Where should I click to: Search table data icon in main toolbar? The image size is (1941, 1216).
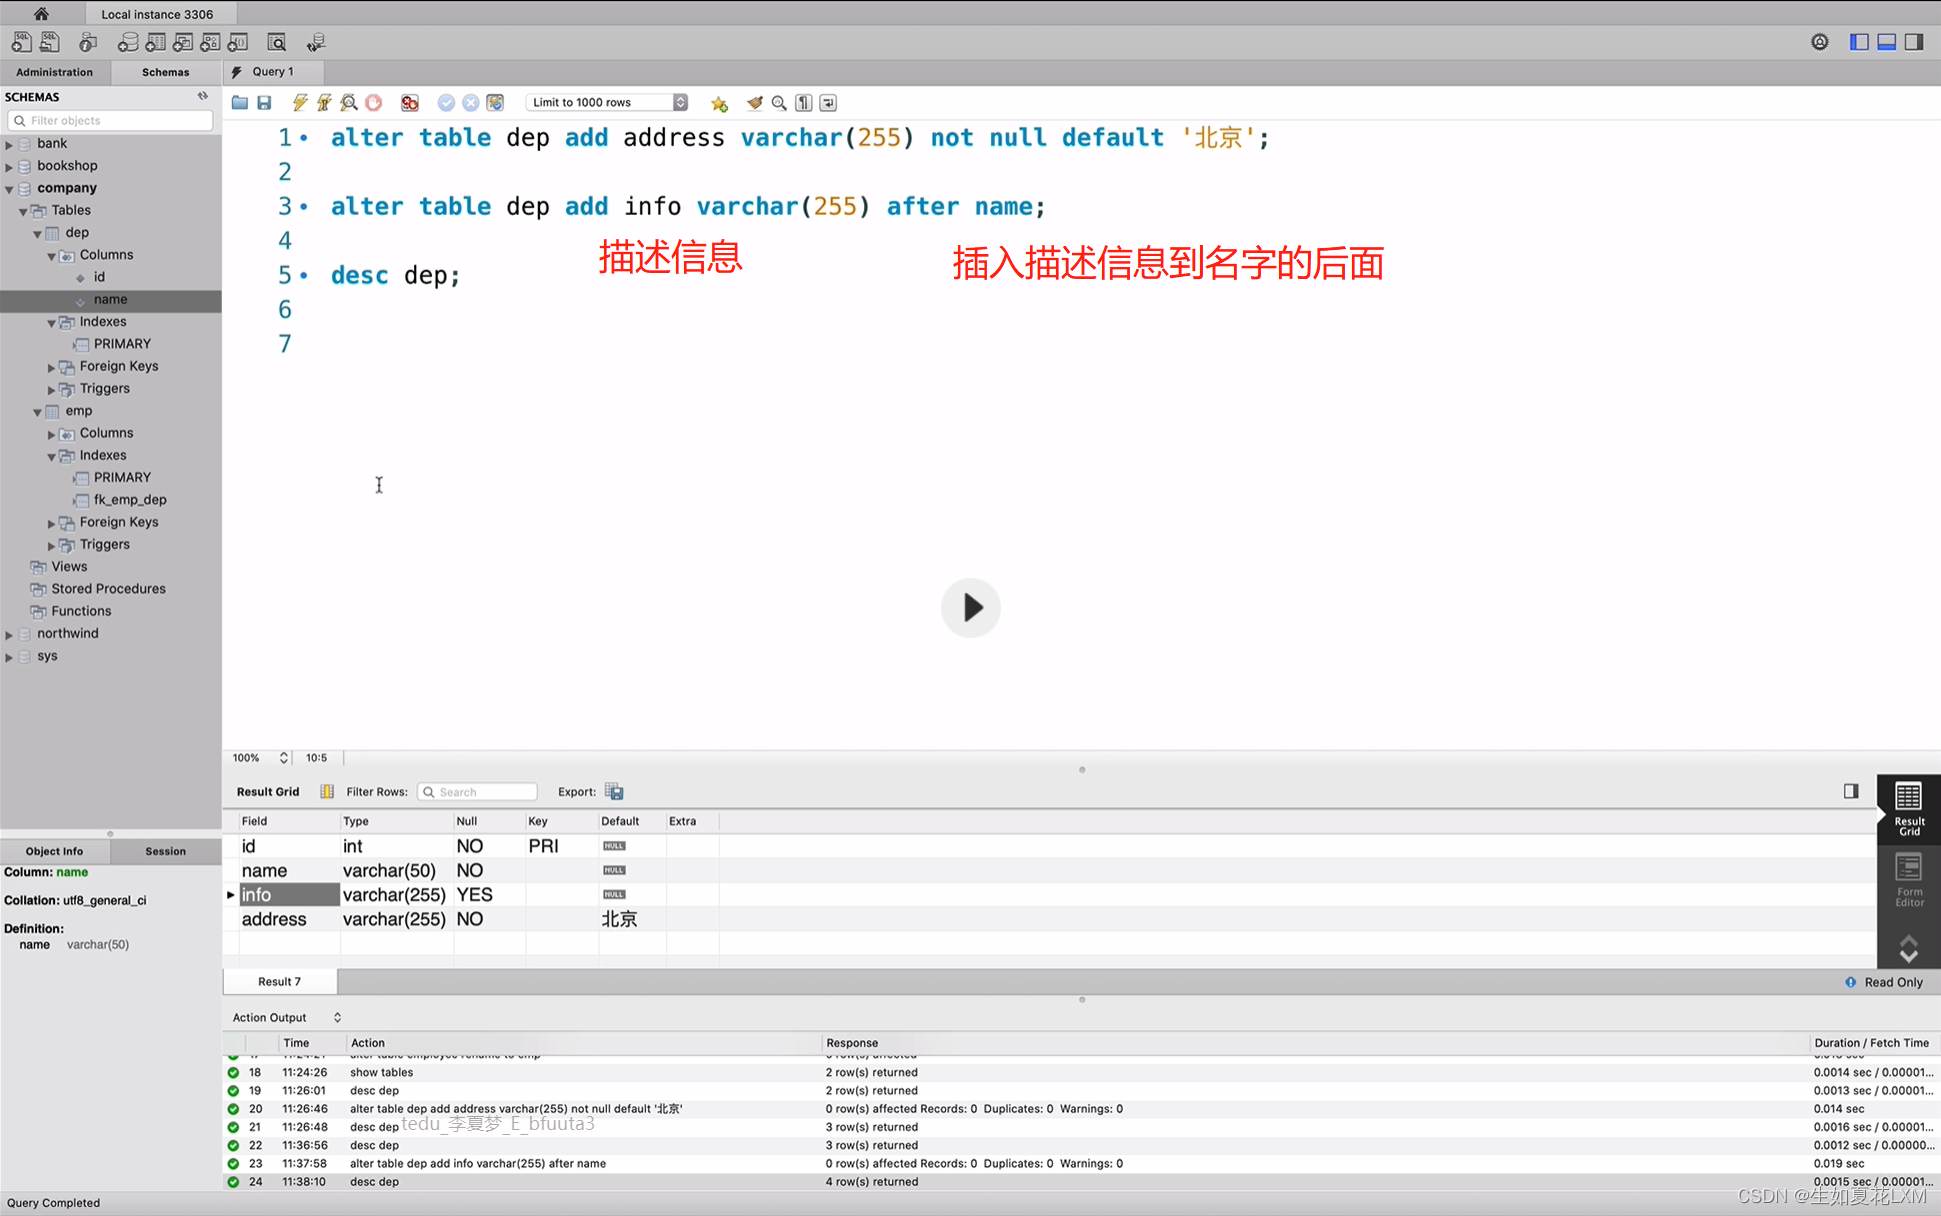(277, 42)
